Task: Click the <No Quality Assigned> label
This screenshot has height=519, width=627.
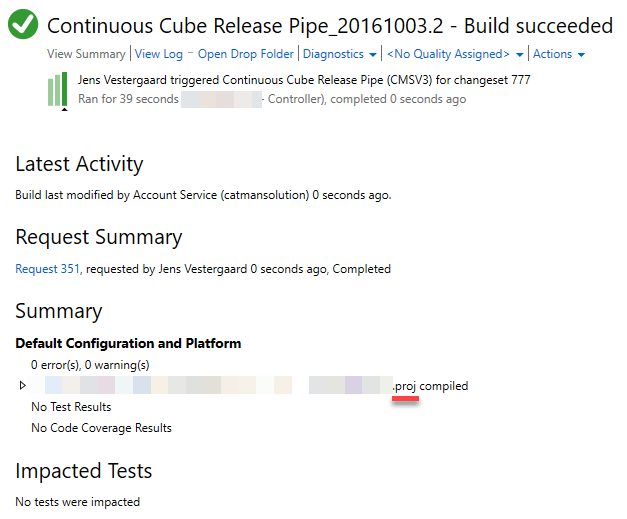Action: (448, 54)
